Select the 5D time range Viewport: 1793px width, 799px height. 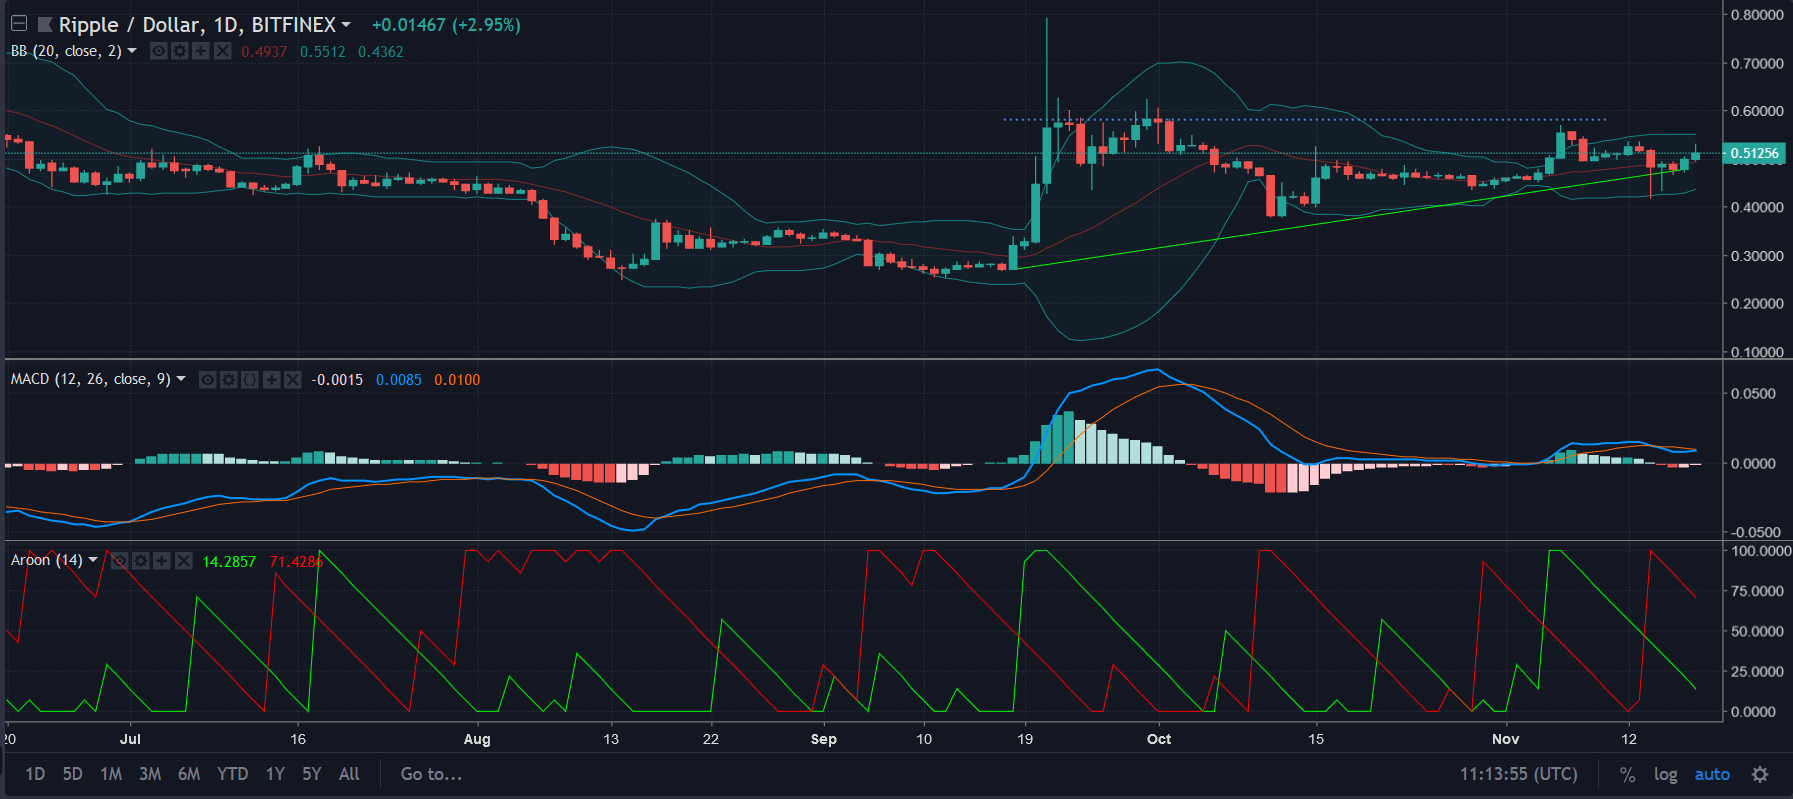73,774
